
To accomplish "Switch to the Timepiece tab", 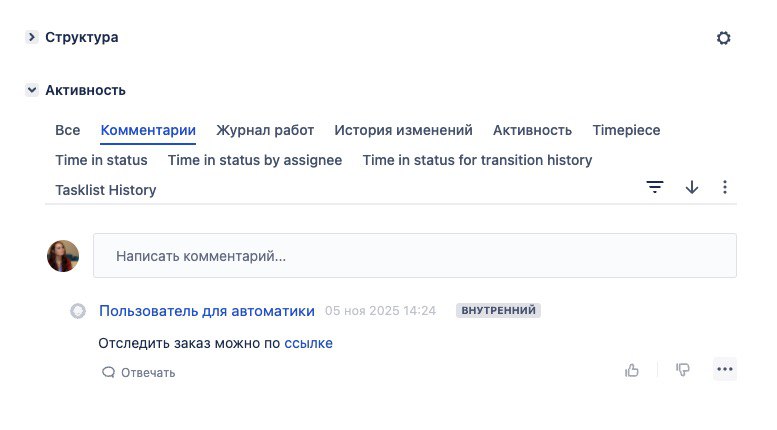I will coord(626,130).
